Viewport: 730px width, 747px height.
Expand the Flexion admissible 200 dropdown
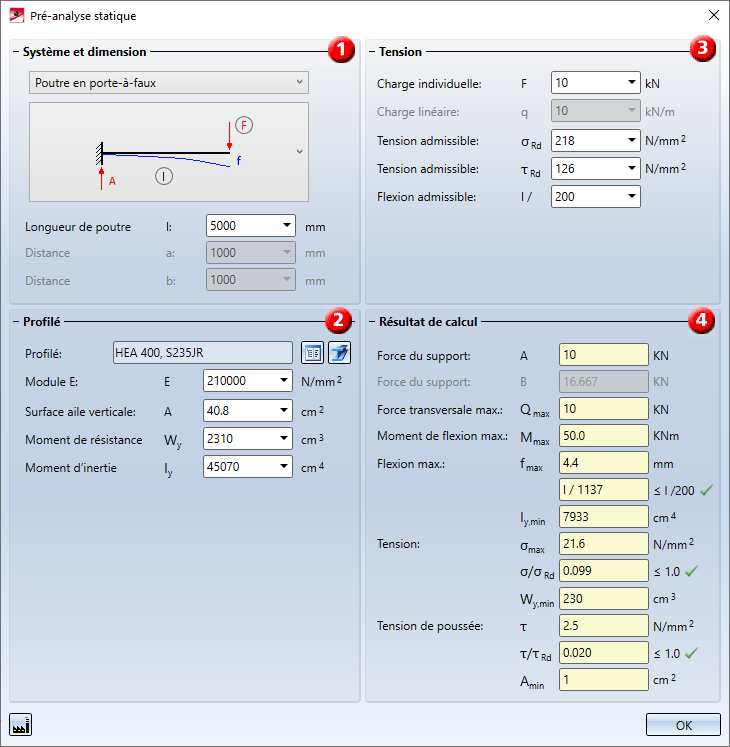631,197
